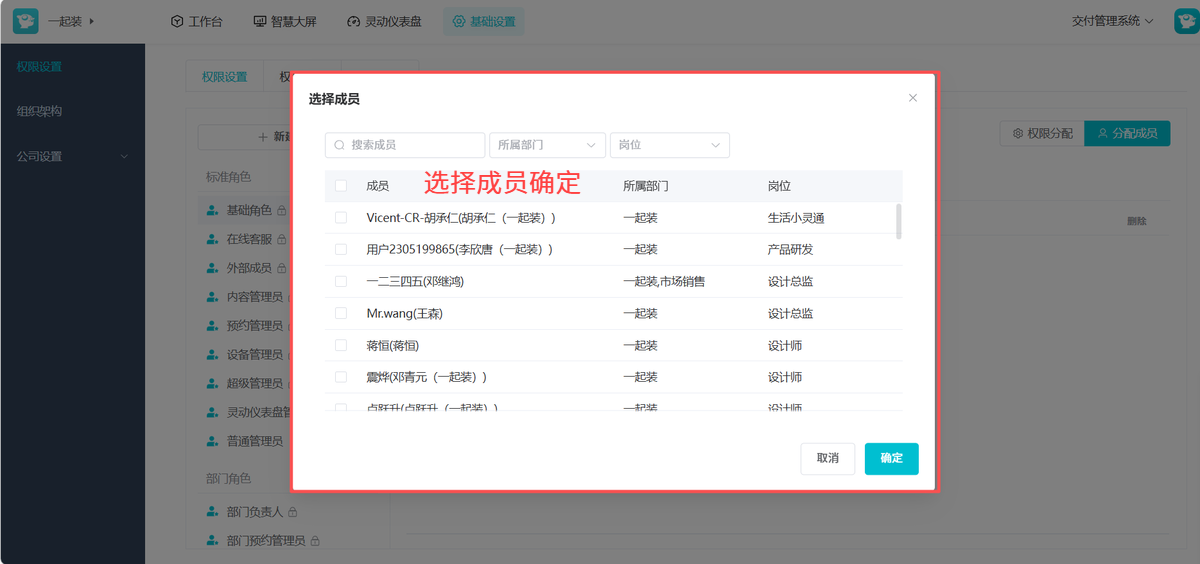Click the lock icon next to 基础角色
This screenshot has width=1200, height=564.
point(282,211)
